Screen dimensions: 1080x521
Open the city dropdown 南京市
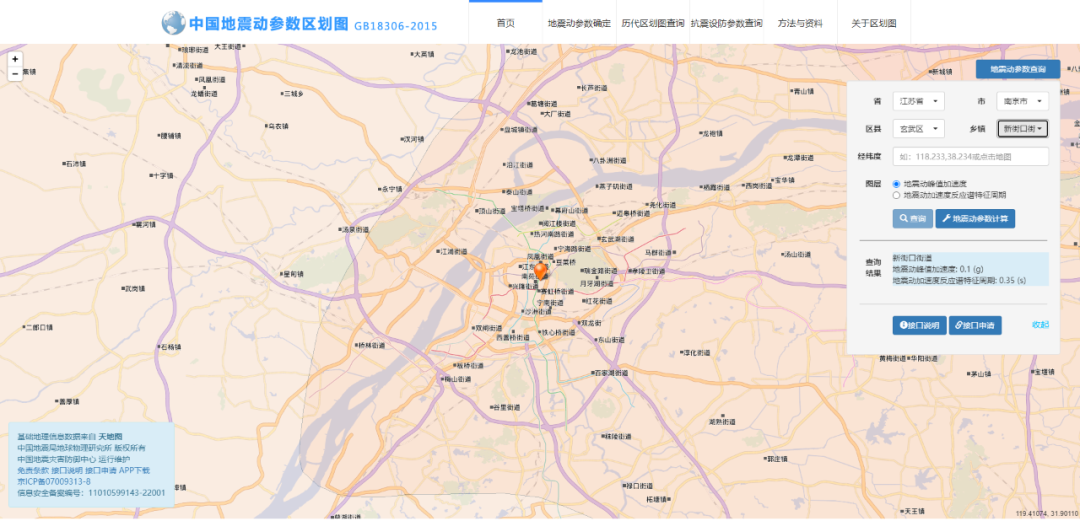click(1022, 102)
